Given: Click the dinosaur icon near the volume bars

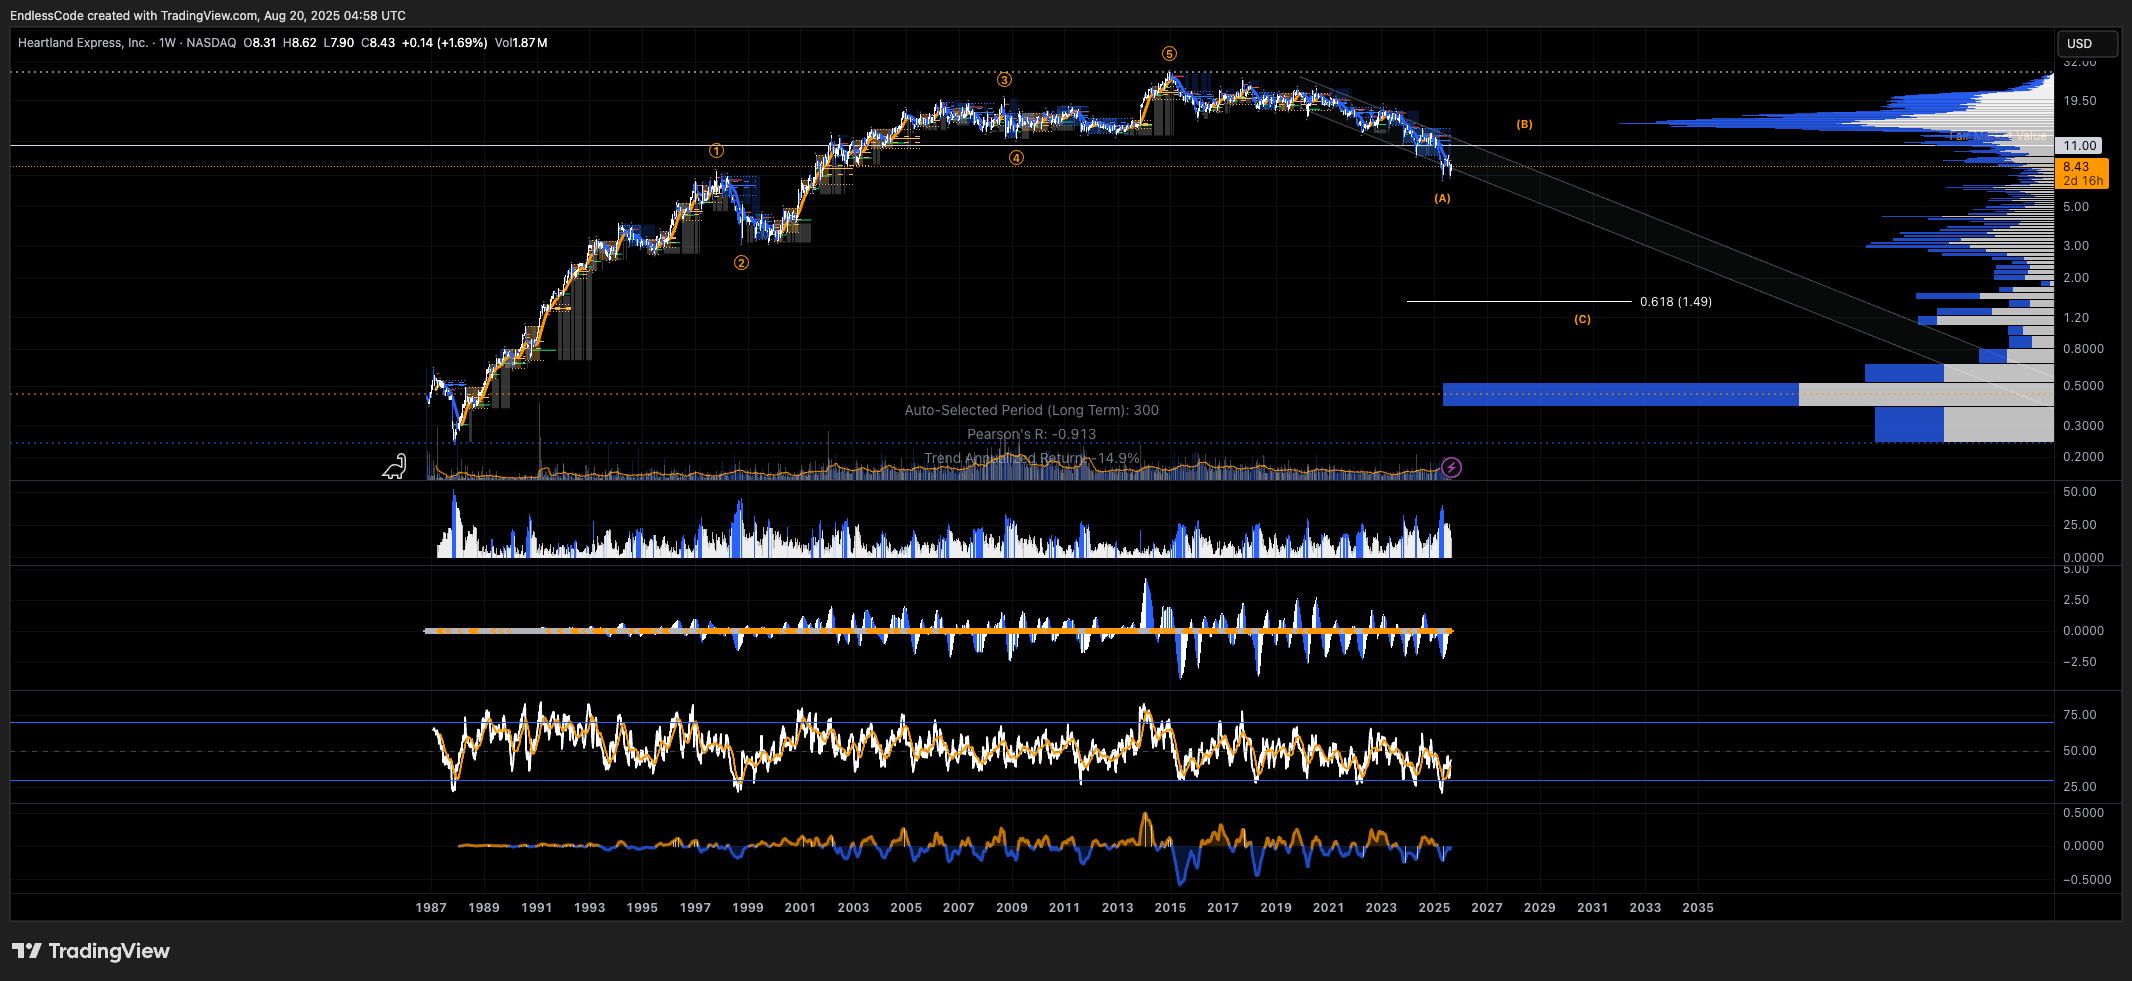Looking at the screenshot, I should pyautogui.click(x=395, y=466).
